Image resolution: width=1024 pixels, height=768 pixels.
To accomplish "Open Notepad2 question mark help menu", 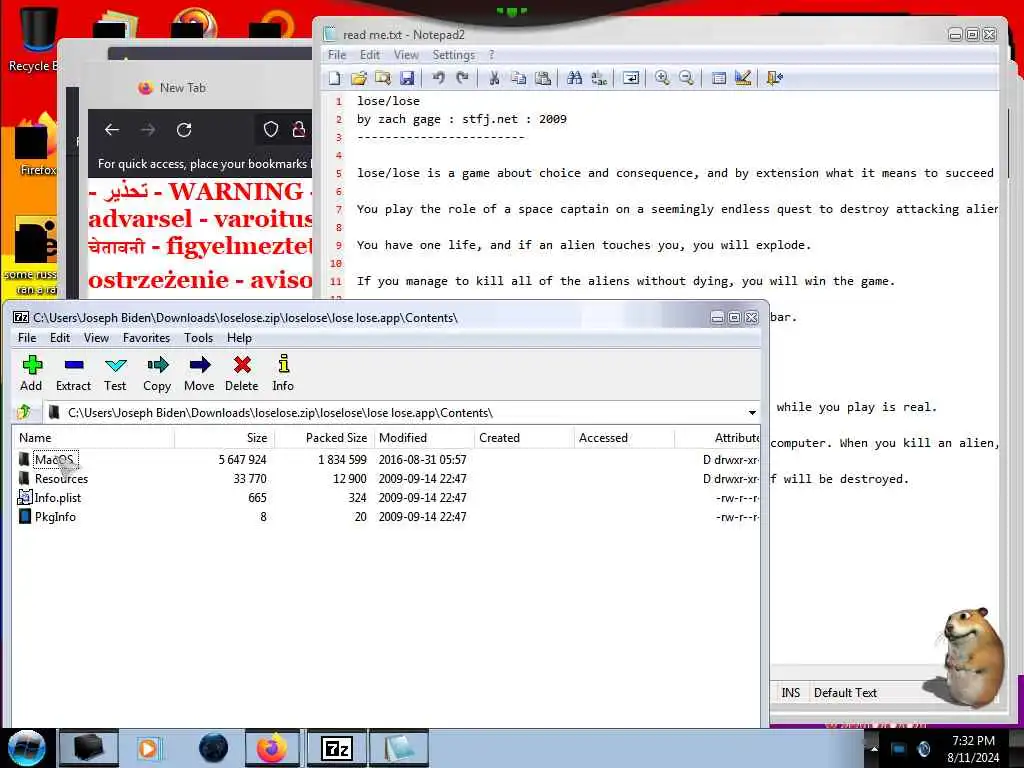I will click(x=492, y=55).
